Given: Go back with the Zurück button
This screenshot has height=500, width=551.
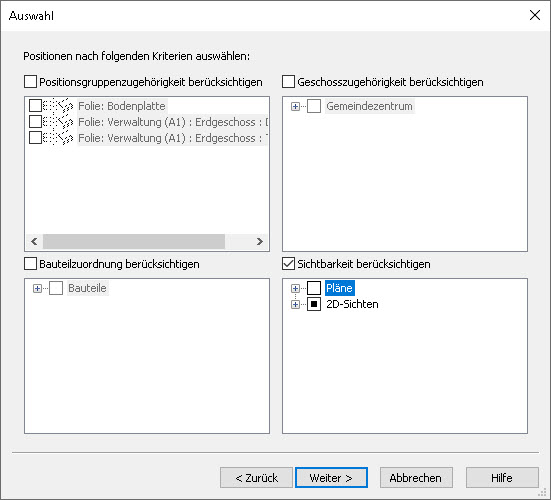Looking at the screenshot, I should pyautogui.click(x=256, y=478).
